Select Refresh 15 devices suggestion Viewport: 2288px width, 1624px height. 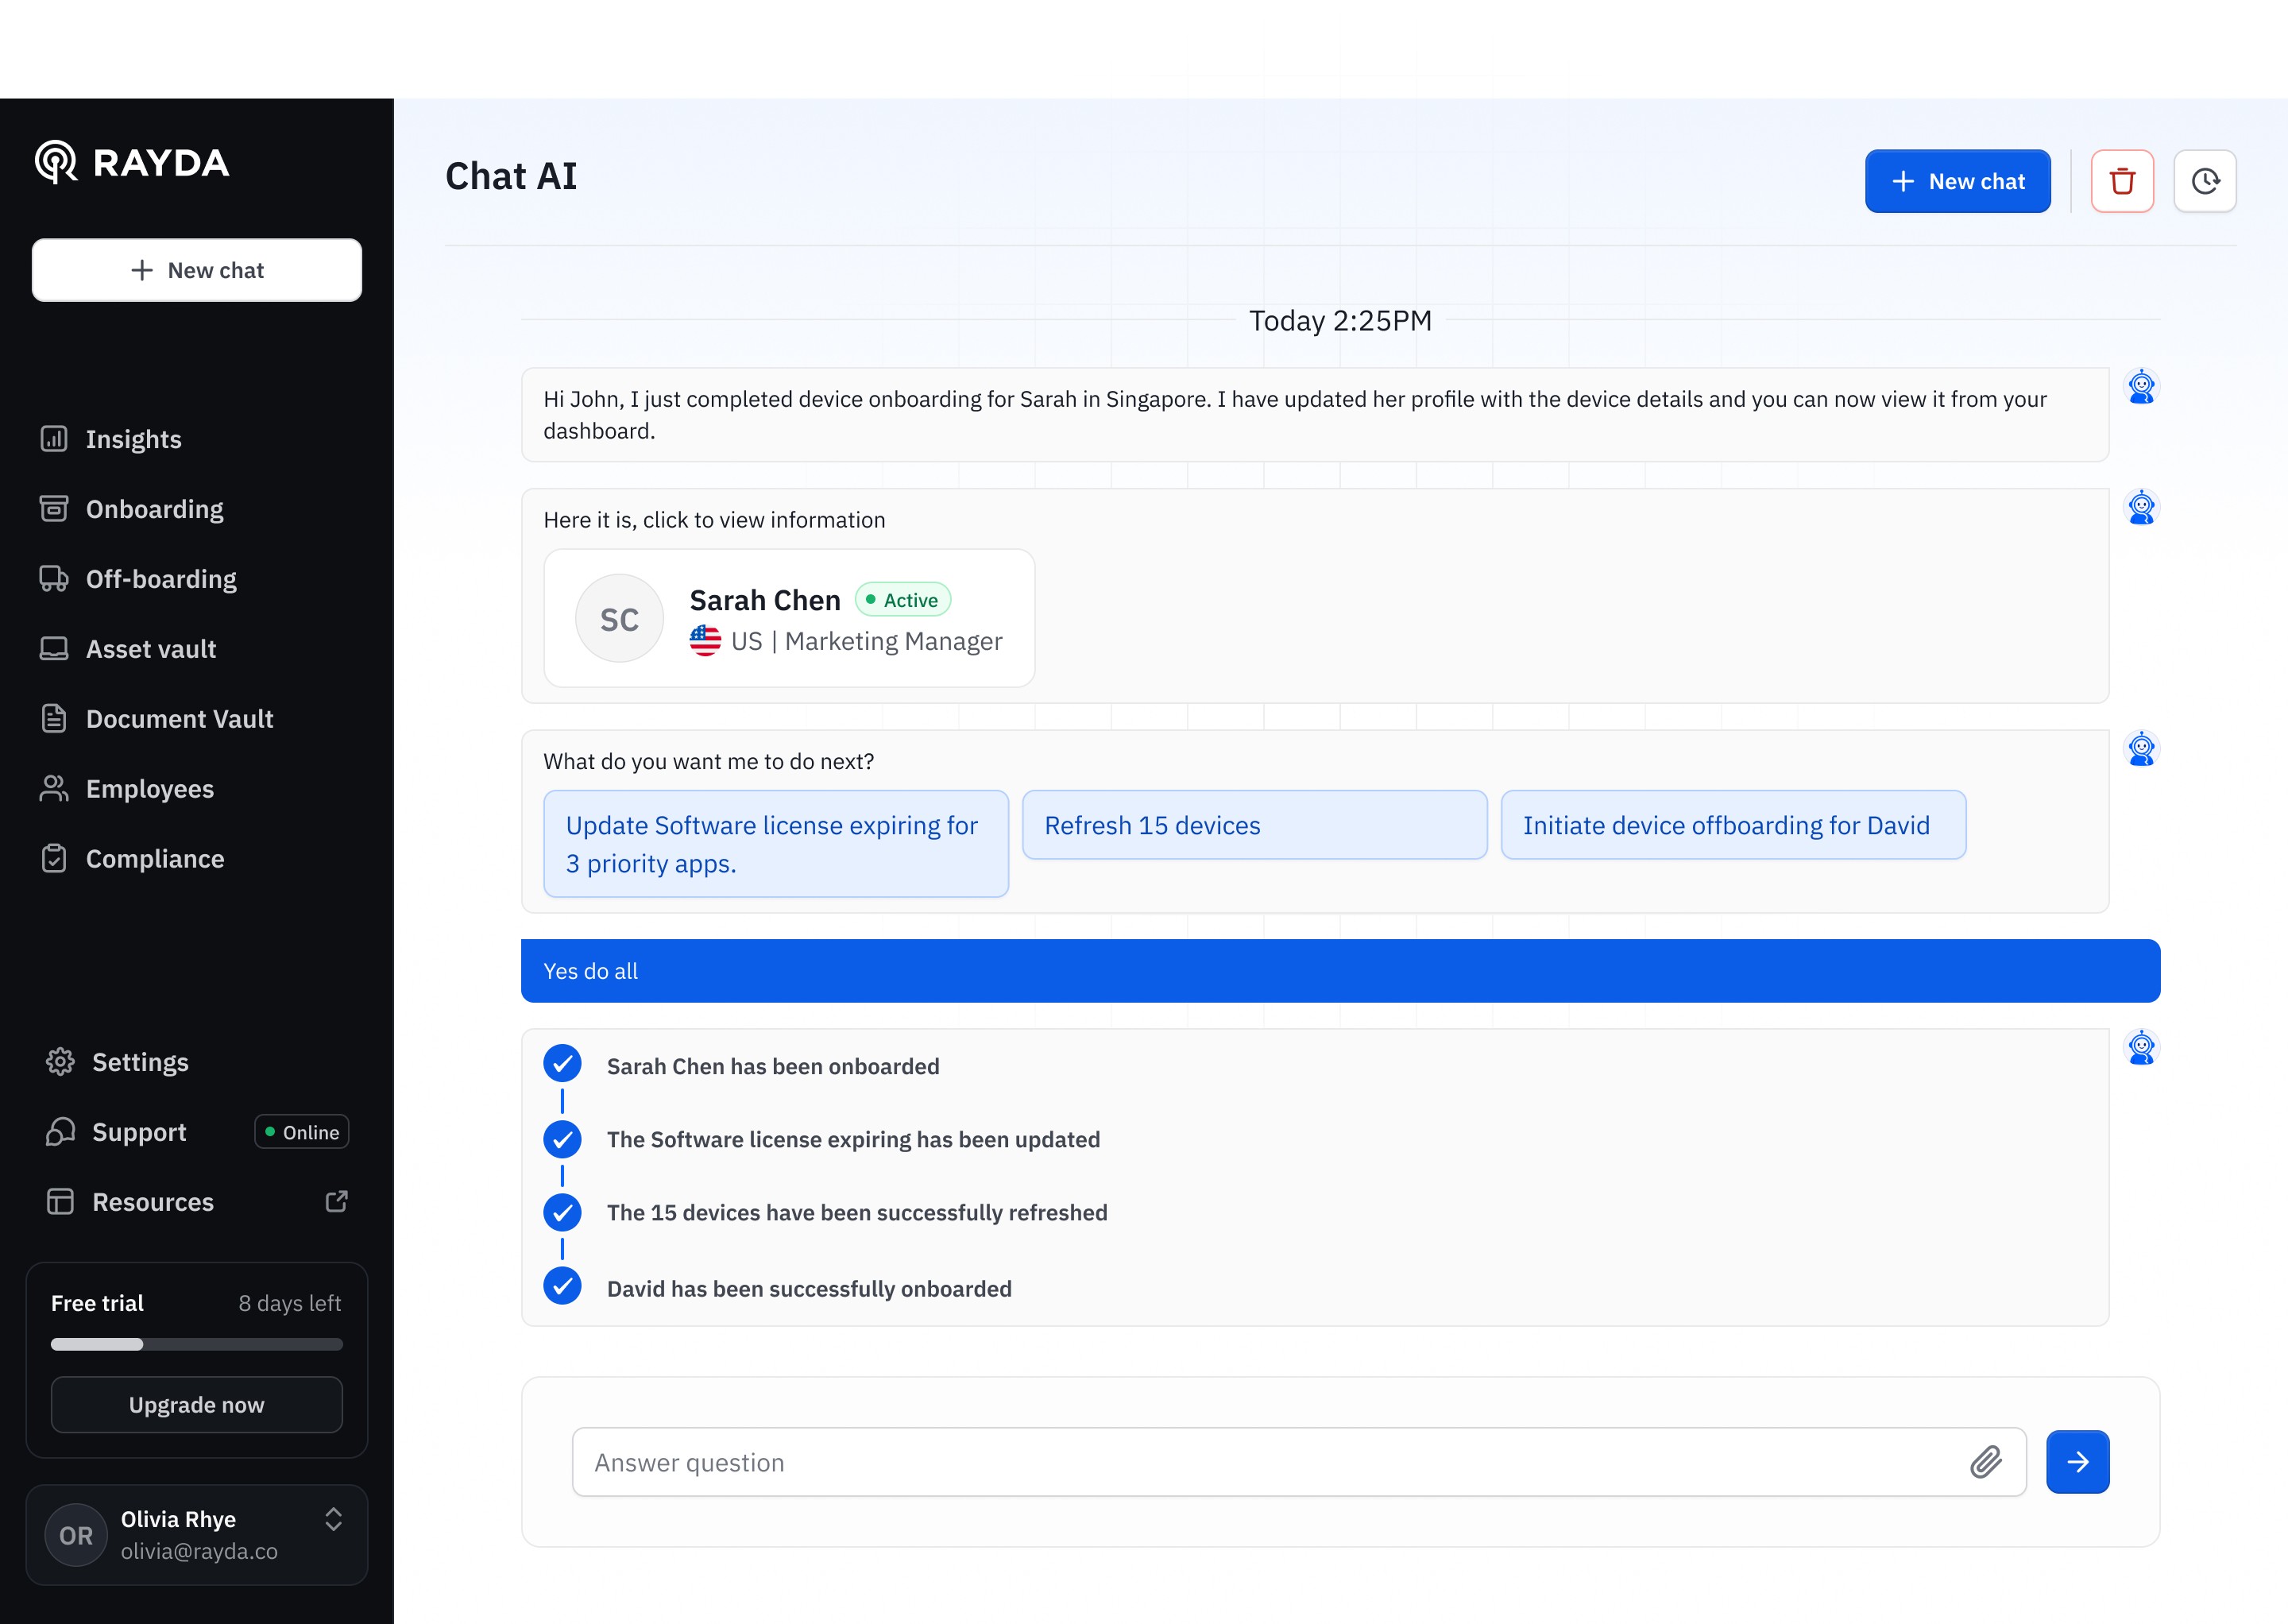click(x=1254, y=825)
